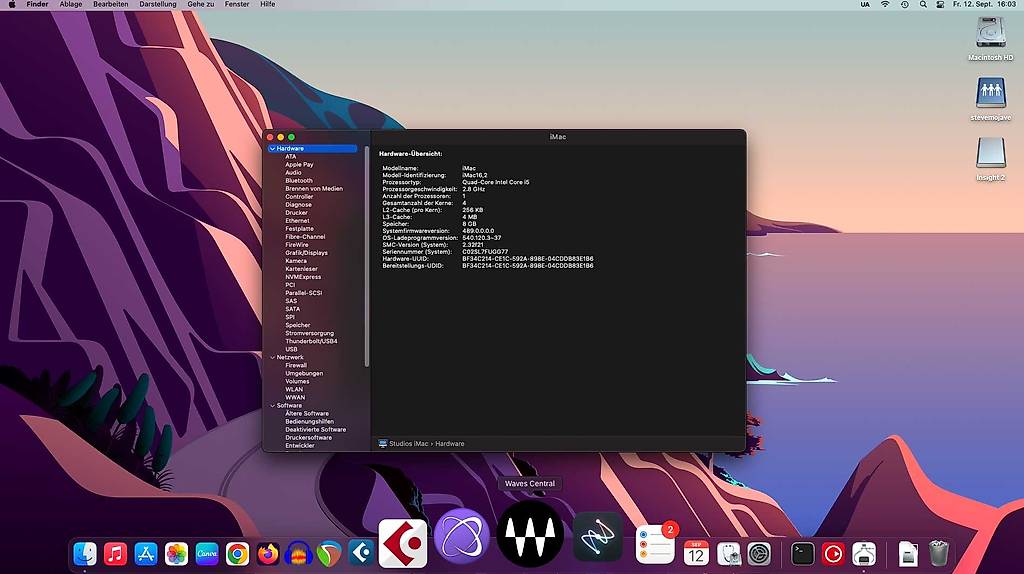Screen dimensions: 1024x574
Task: Click the serial number value C02SL7FUGG77
Action: pos(485,252)
